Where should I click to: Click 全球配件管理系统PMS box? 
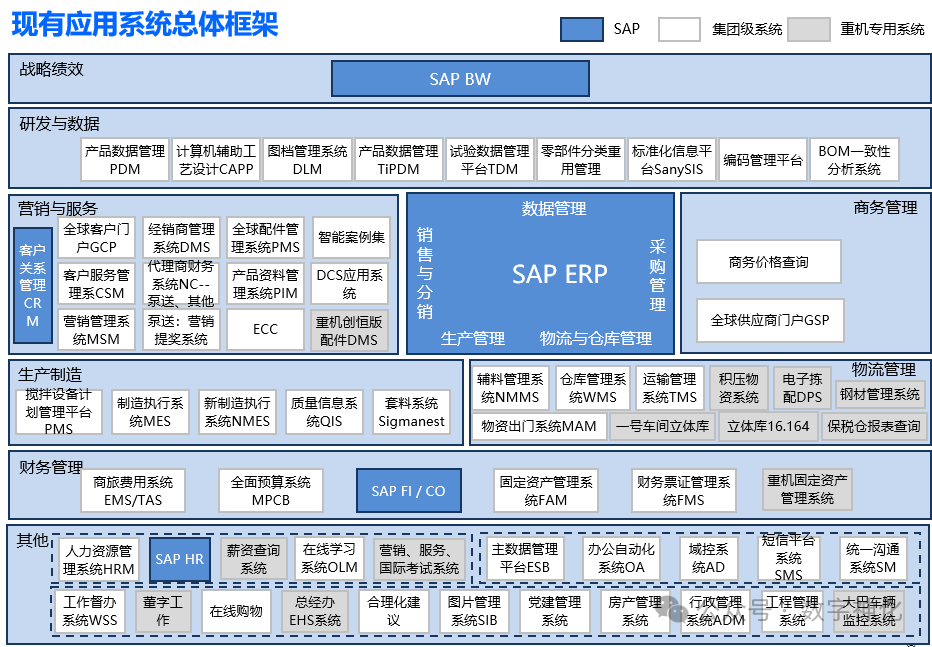pos(266,238)
